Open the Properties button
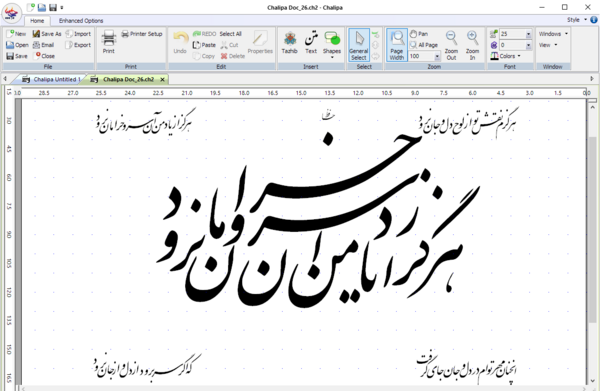Image resolution: width=600 pixels, height=391 pixels. click(260, 42)
